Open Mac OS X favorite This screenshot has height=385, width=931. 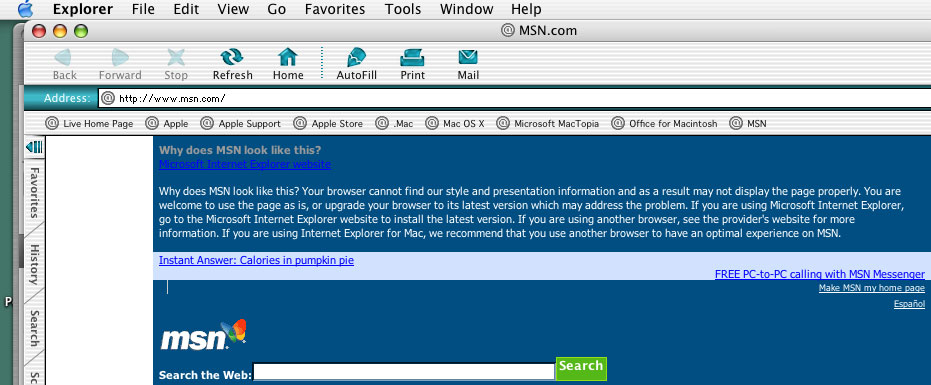[x=455, y=124]
